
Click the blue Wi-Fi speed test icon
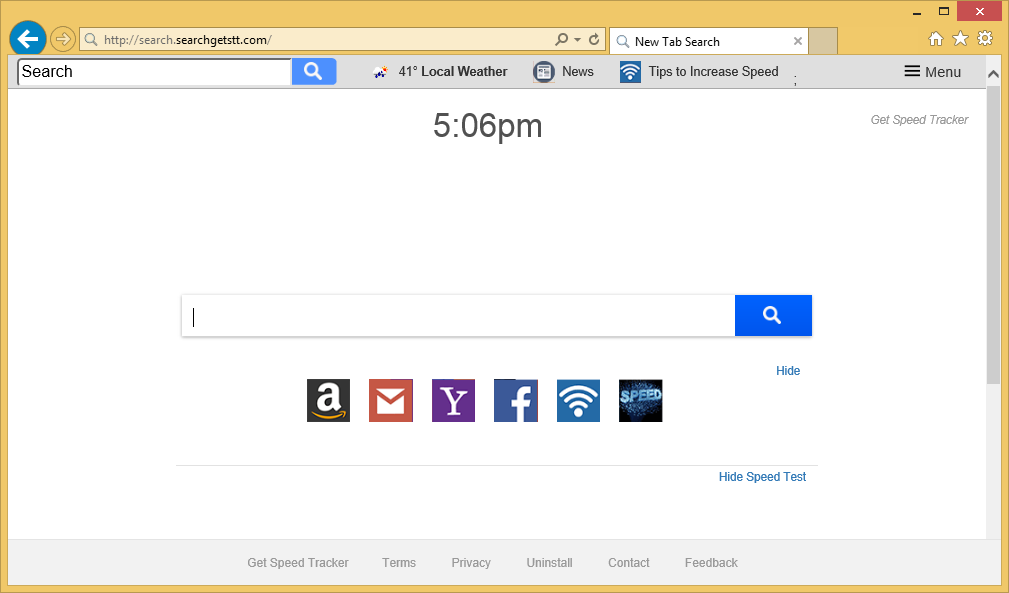(x=578, y=401)
